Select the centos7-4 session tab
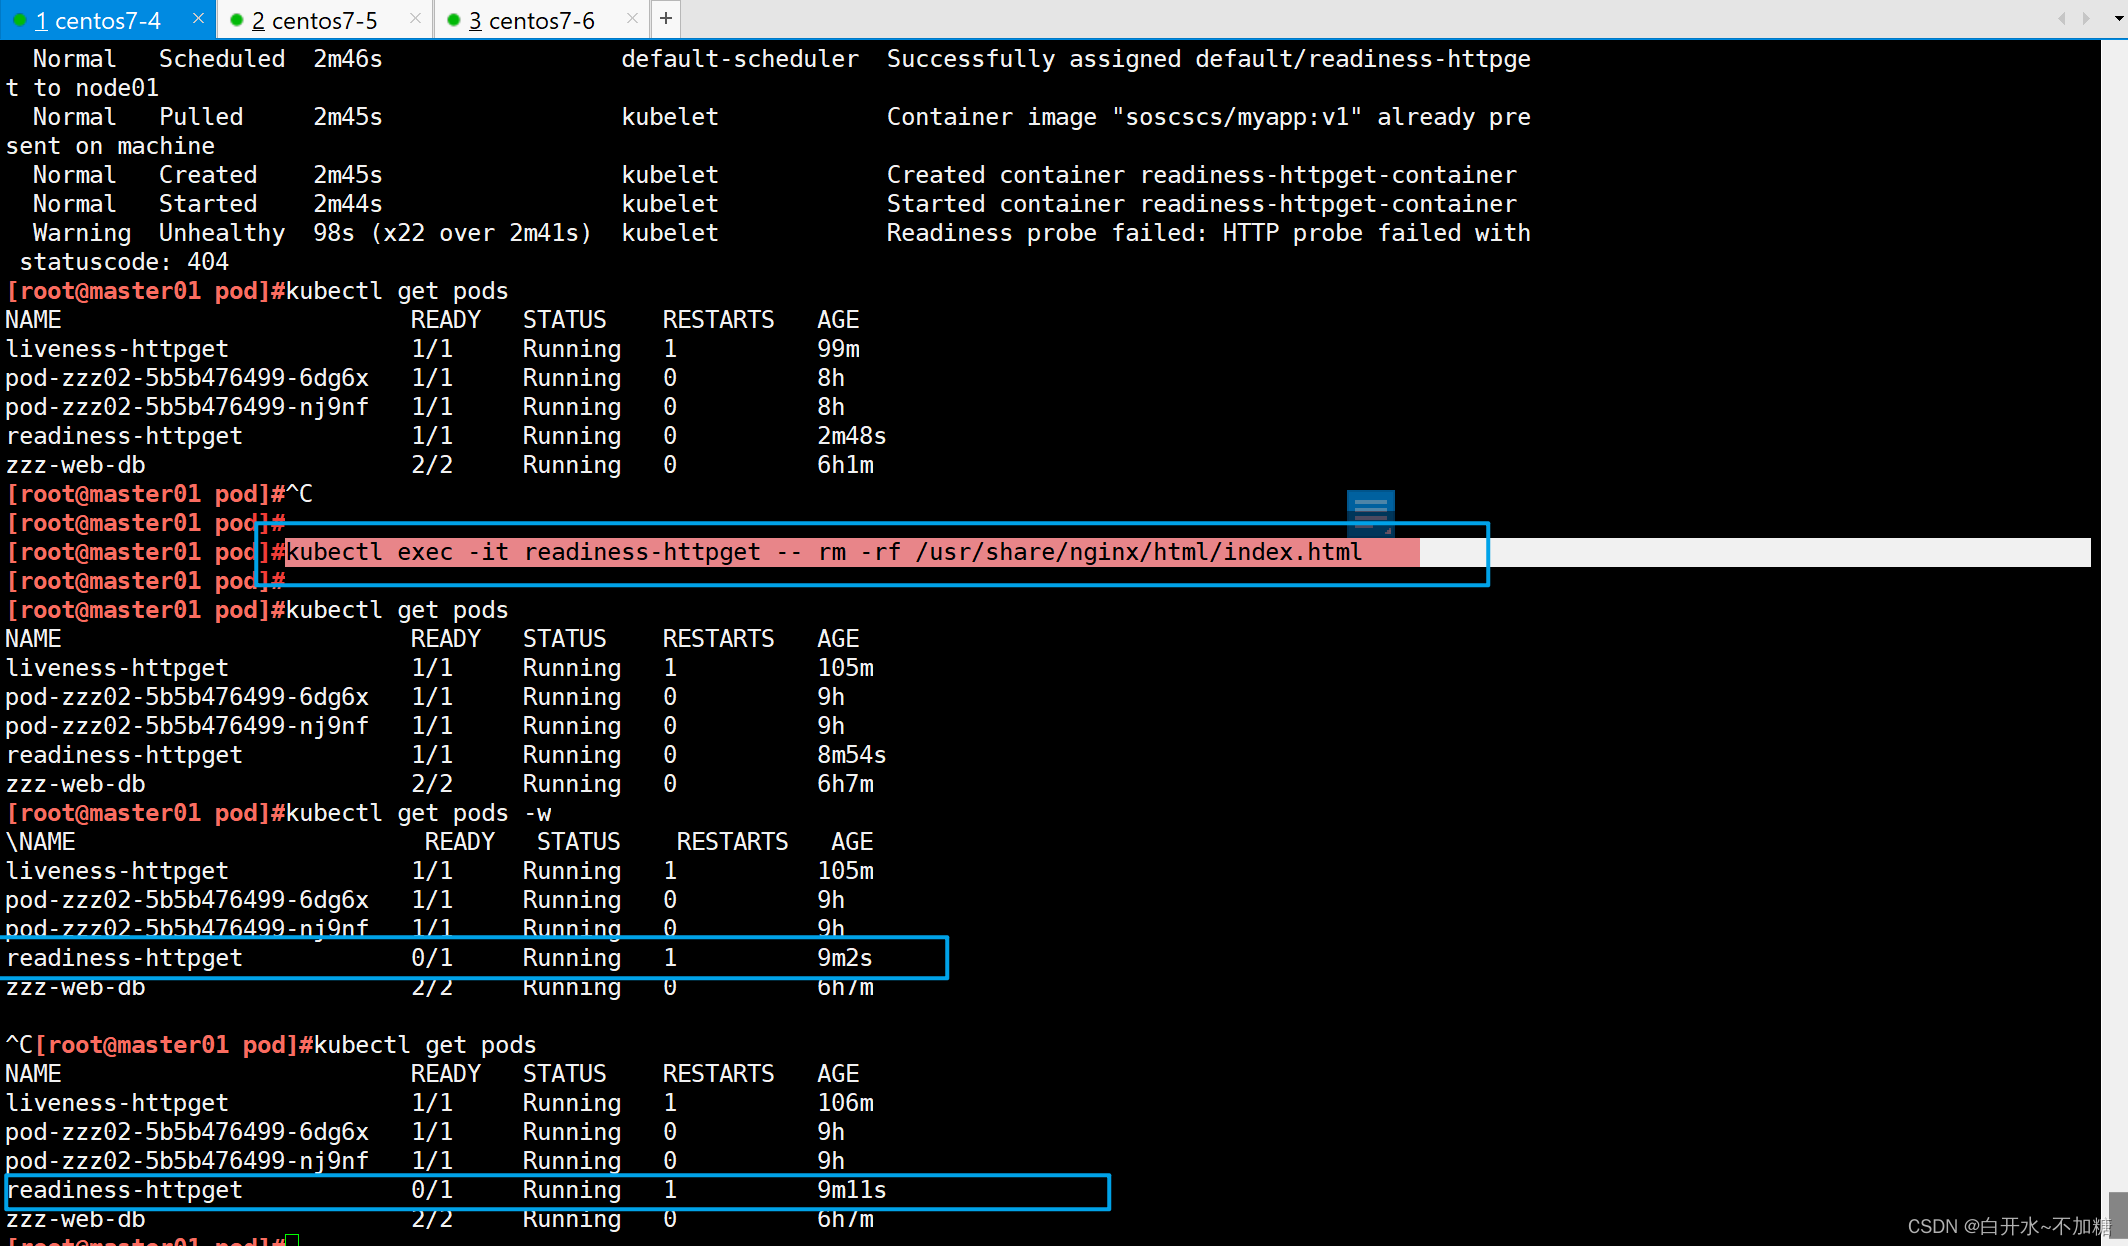 click(98, 20)
